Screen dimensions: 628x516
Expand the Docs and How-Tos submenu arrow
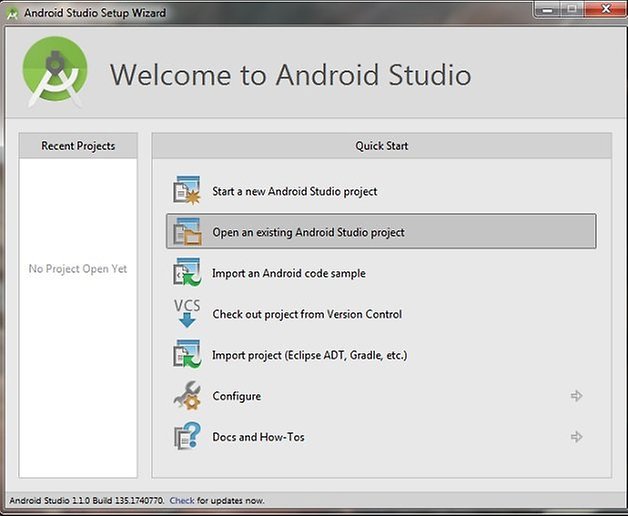tap(576, 437)
